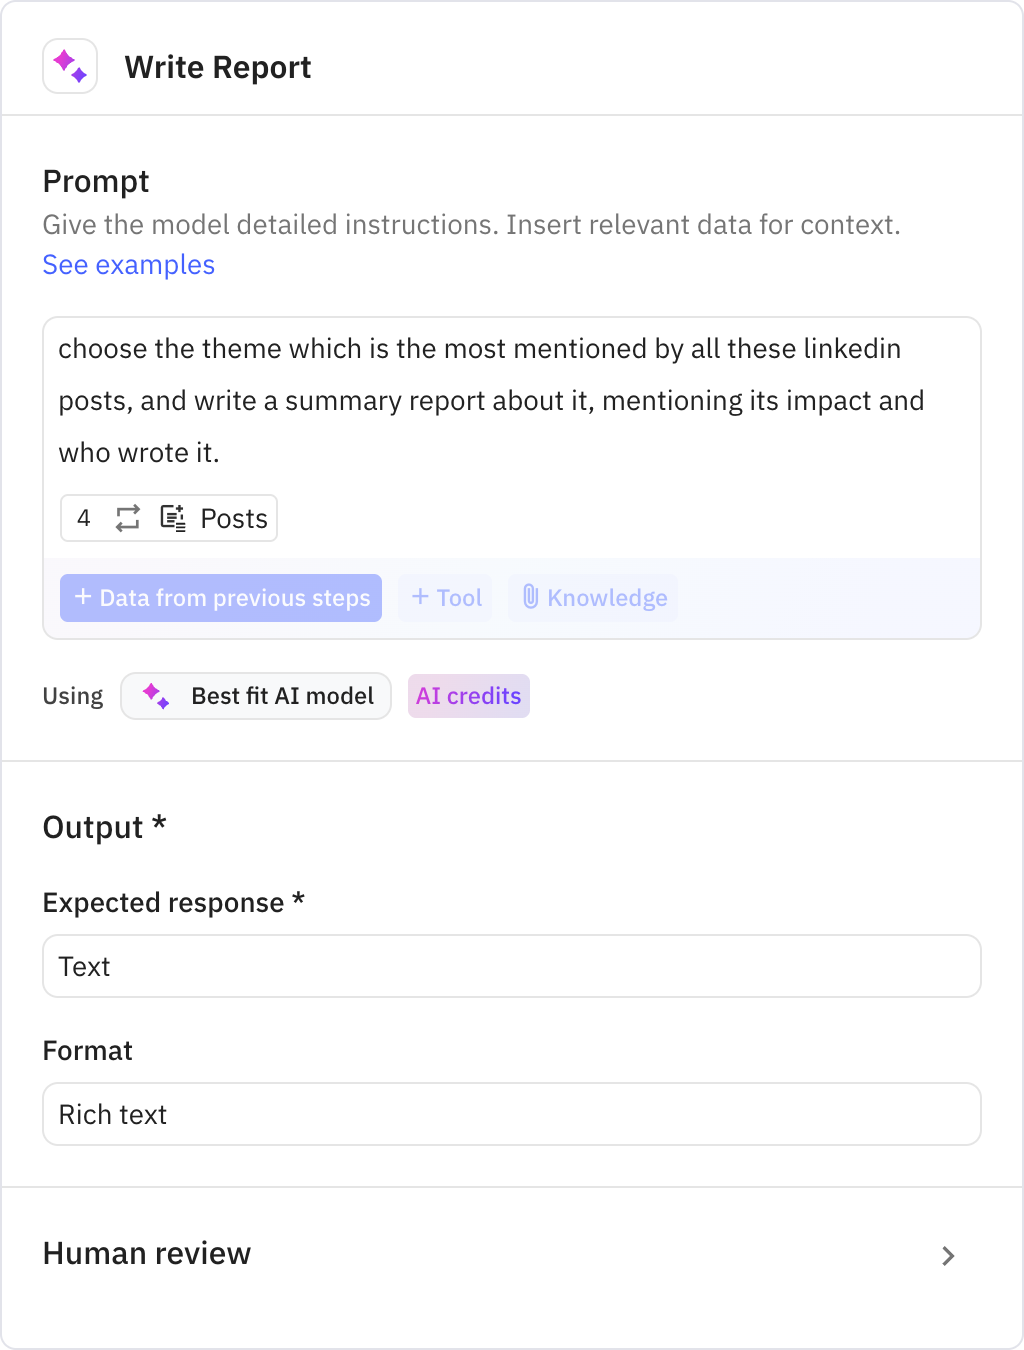Open the Best fit AI model selector

[x=255, y=696]
